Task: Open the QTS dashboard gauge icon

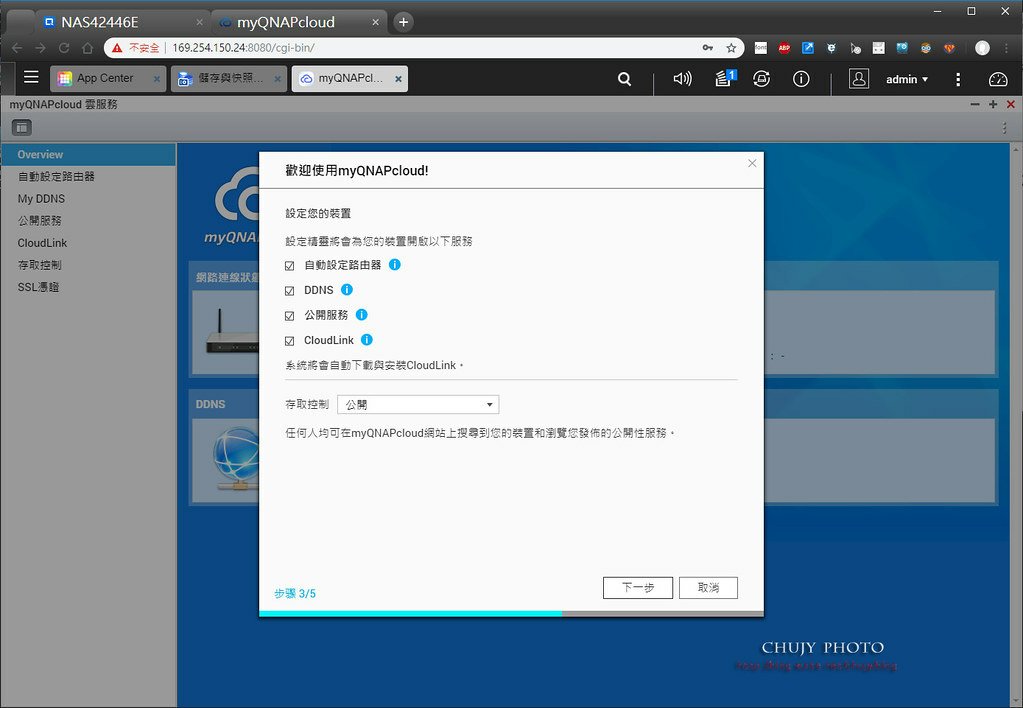Action: 998,79
